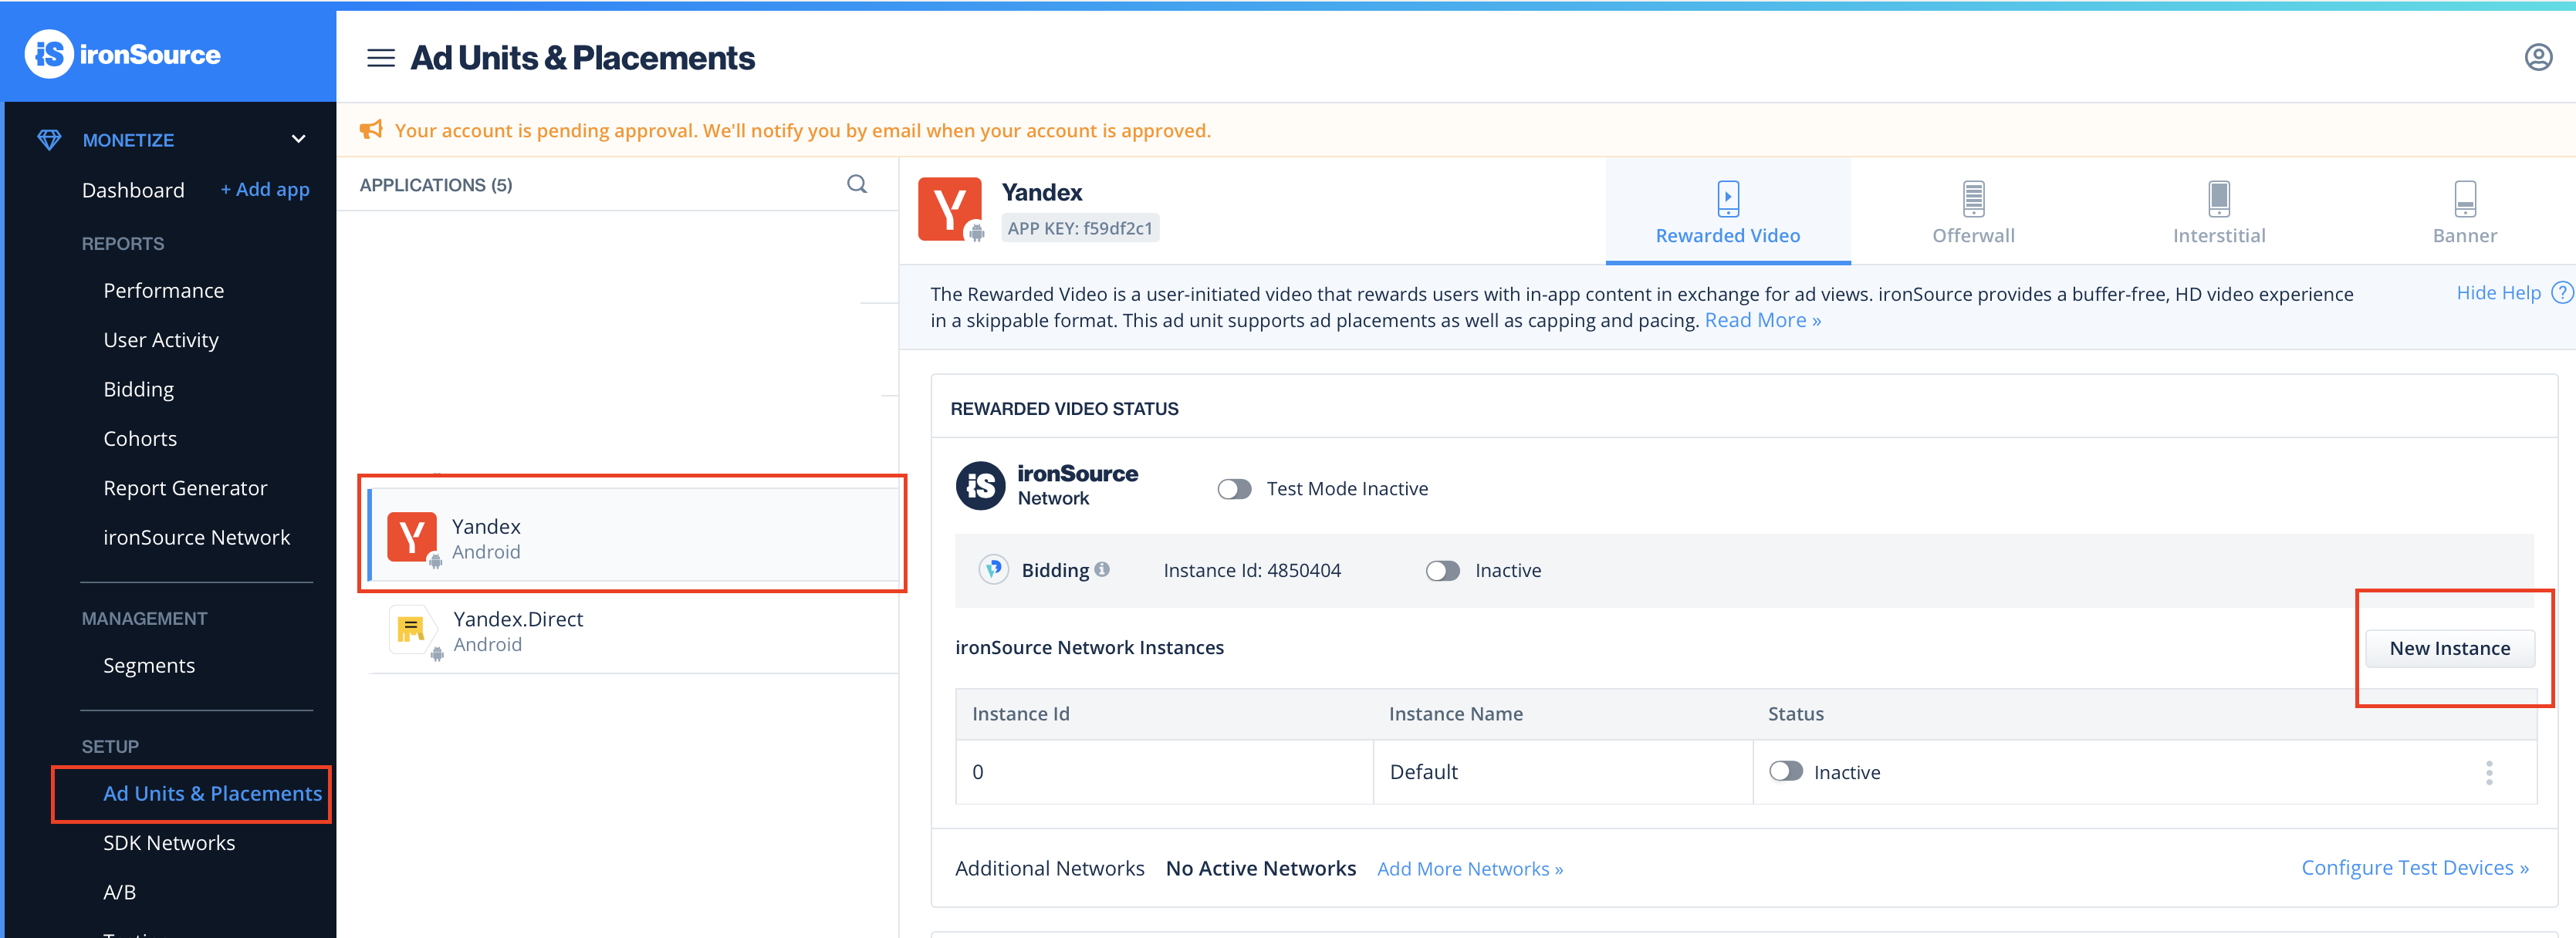Click the New Instance button
Screen dimensions: 2576x938
[x=2449, y=648]
